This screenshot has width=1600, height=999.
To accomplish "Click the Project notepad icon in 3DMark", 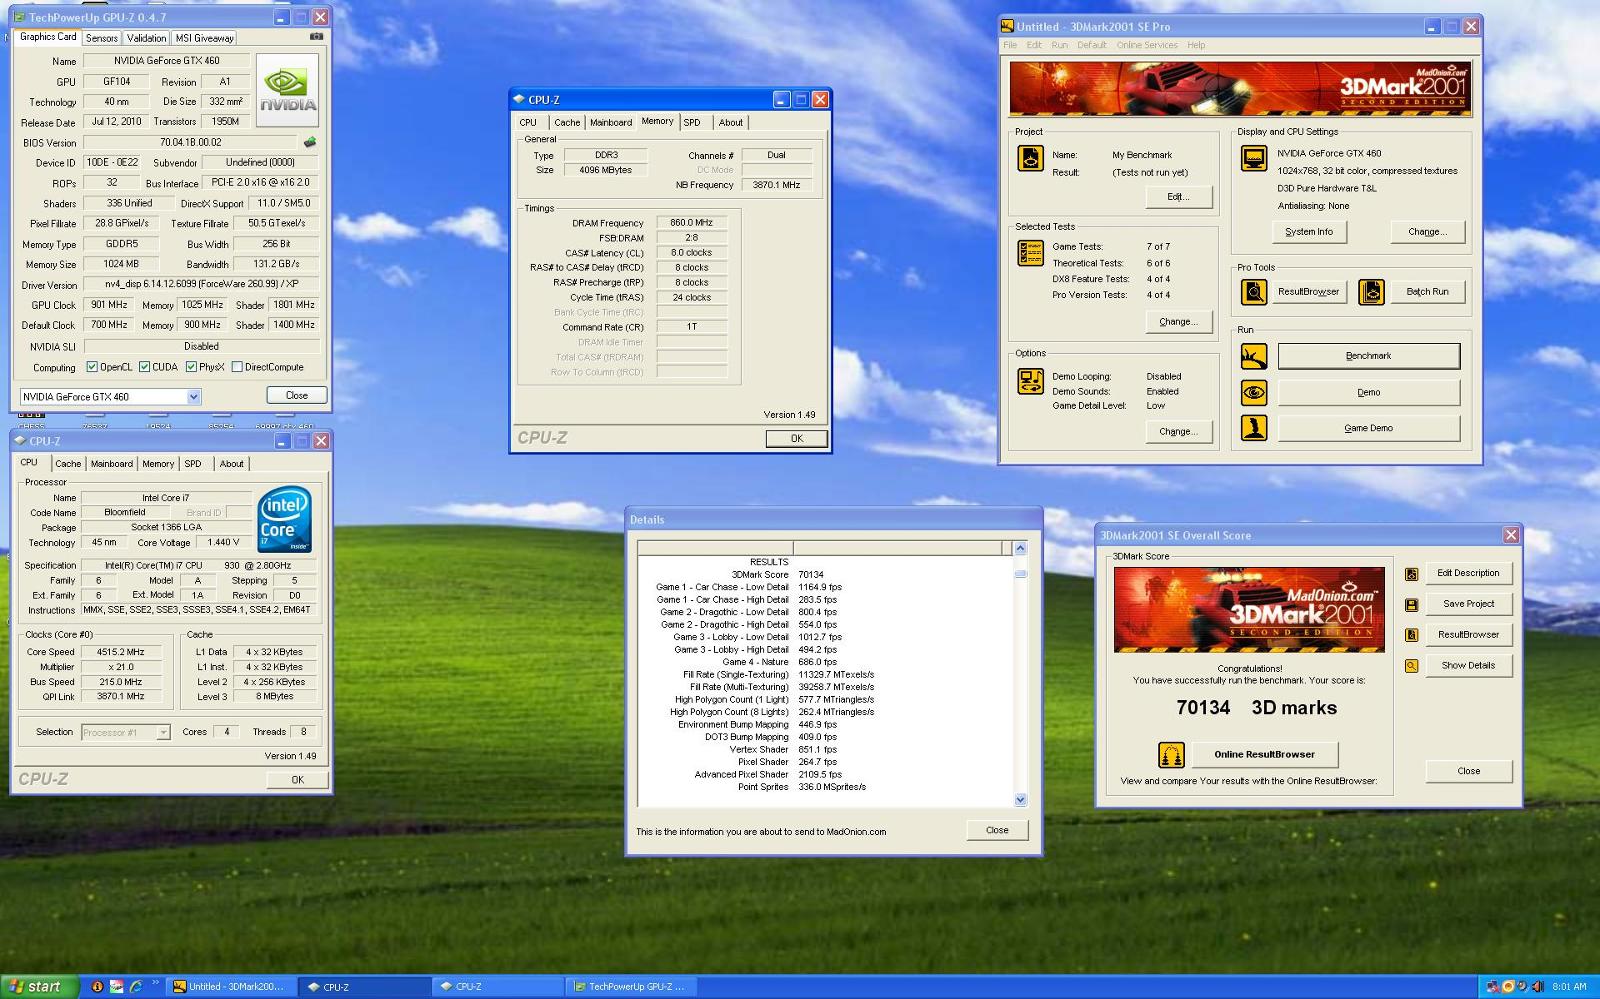I will tap(1030, 158).
